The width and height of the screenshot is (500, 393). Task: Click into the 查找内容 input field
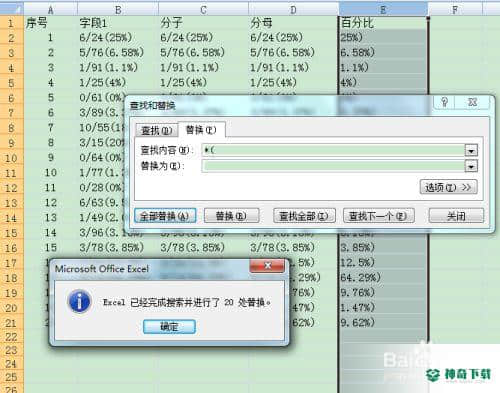333,150
